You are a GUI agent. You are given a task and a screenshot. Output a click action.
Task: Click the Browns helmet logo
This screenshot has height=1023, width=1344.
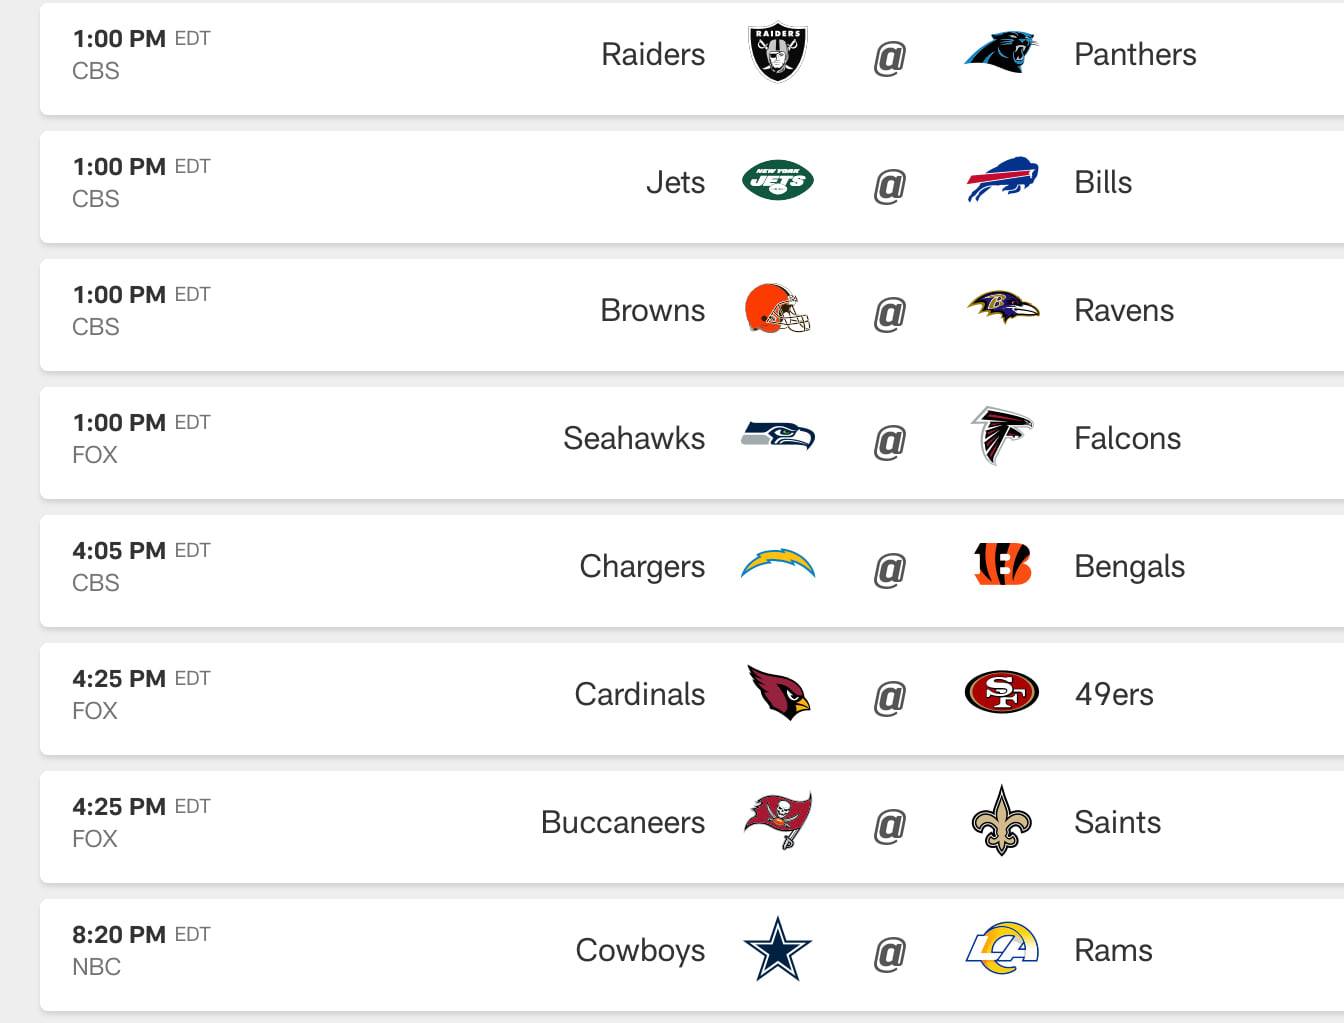click(778, 309)
